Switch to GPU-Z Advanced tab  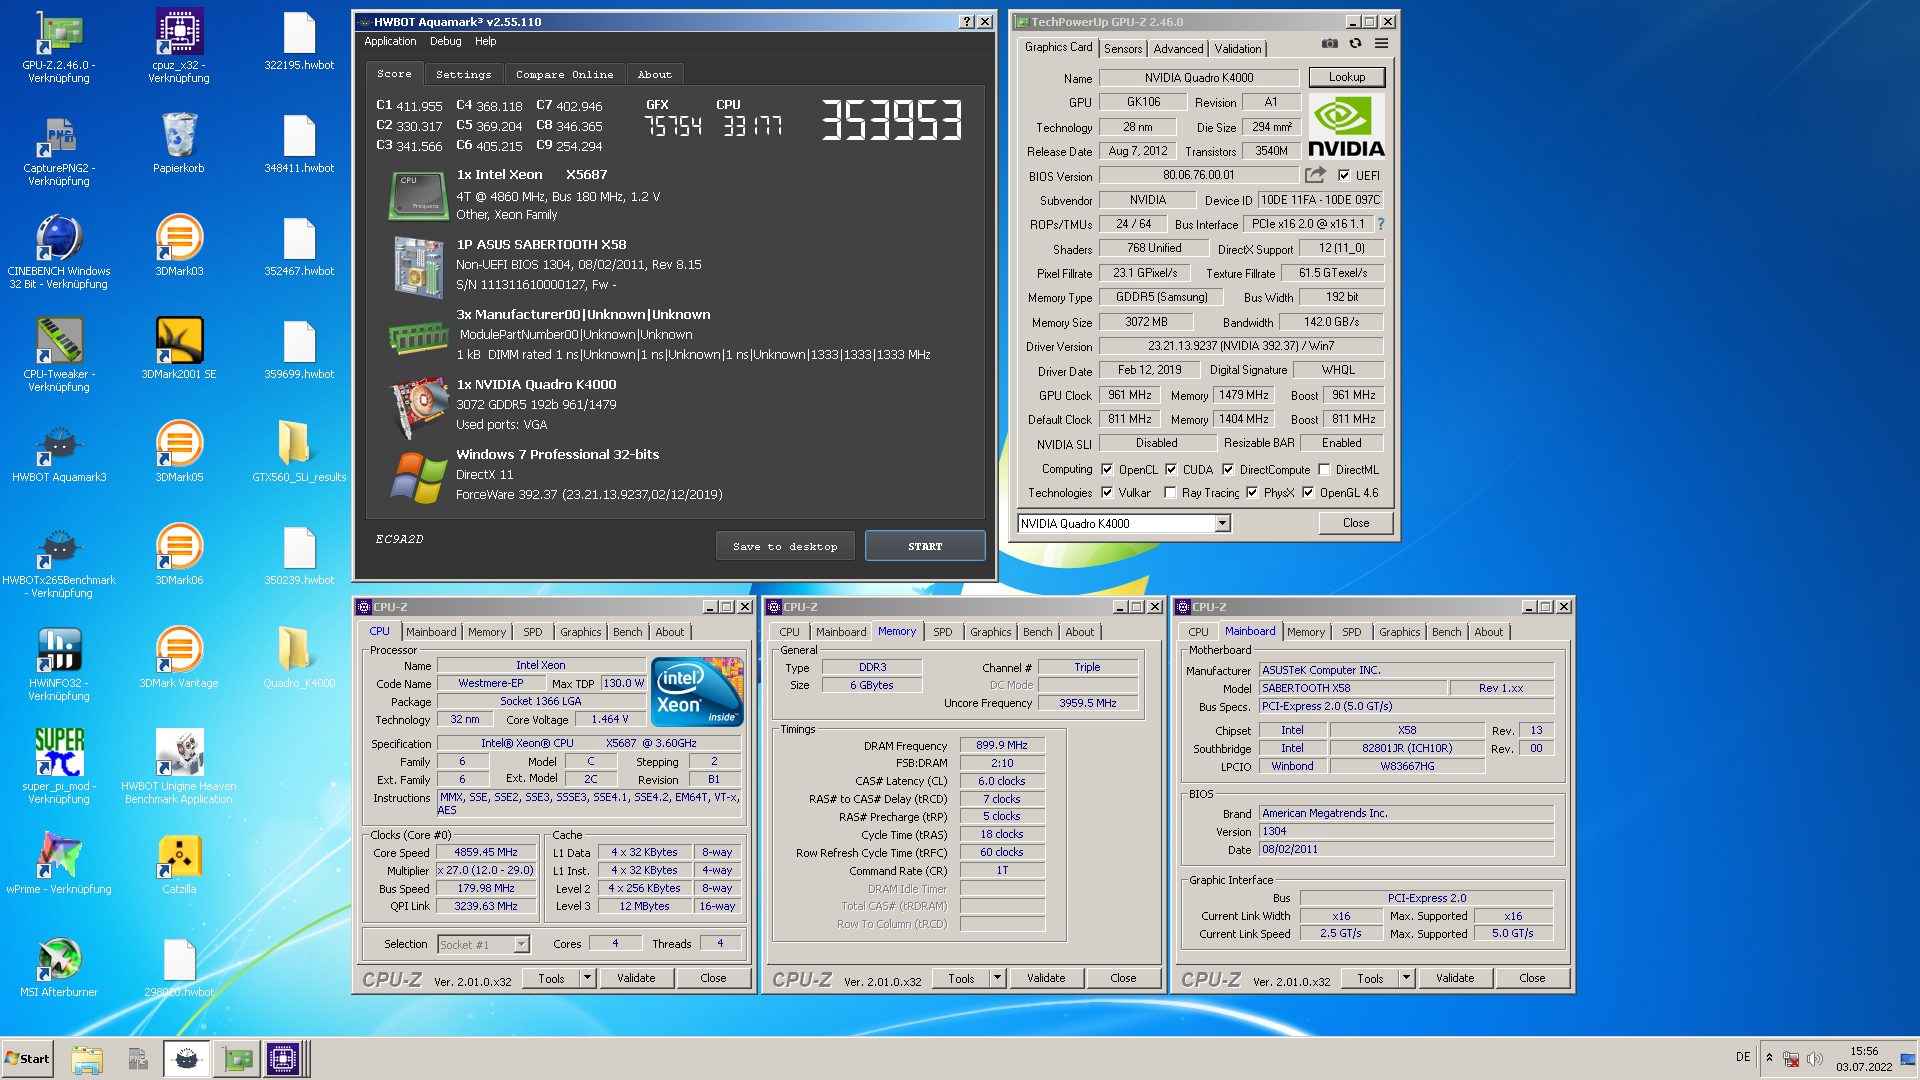point(1178,49)
